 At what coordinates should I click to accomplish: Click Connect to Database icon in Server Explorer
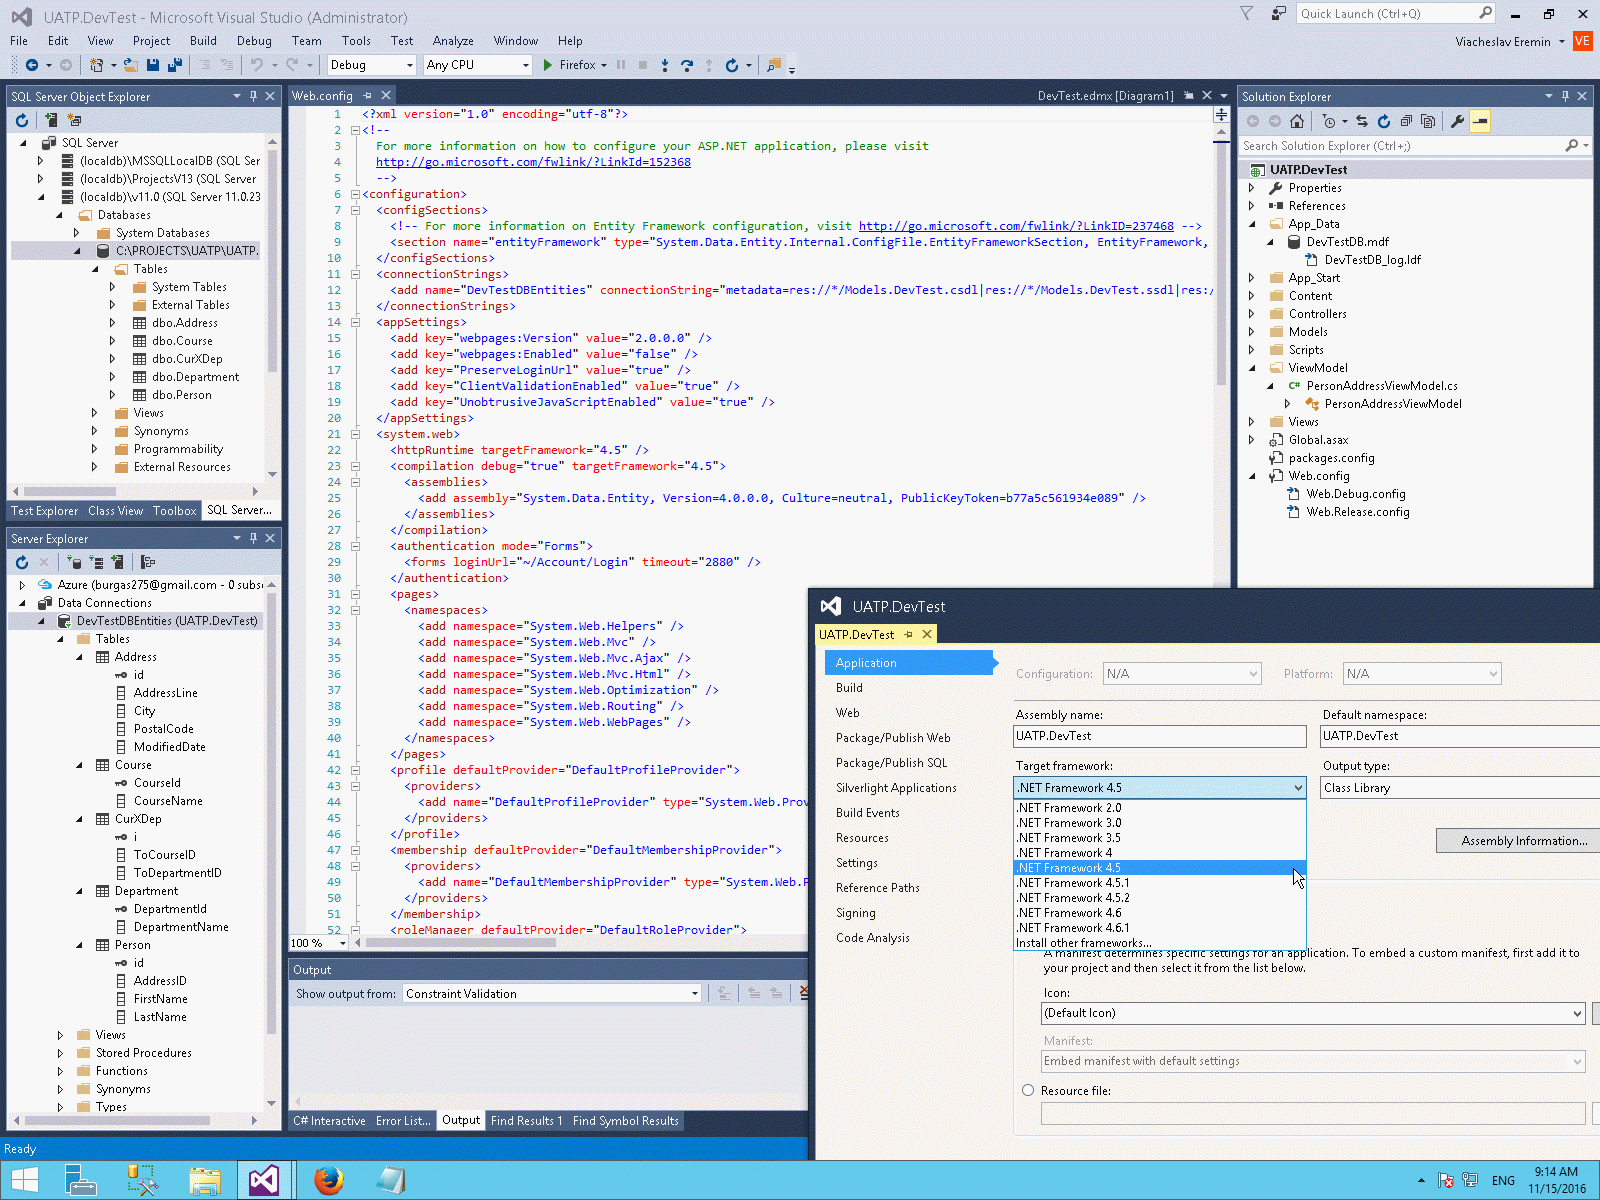coord(75,562)
